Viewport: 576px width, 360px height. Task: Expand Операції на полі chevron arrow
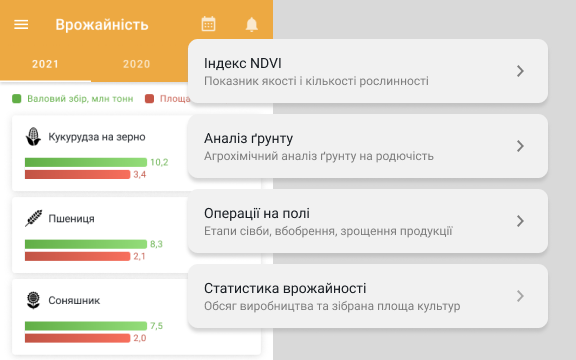click(520, 221)
